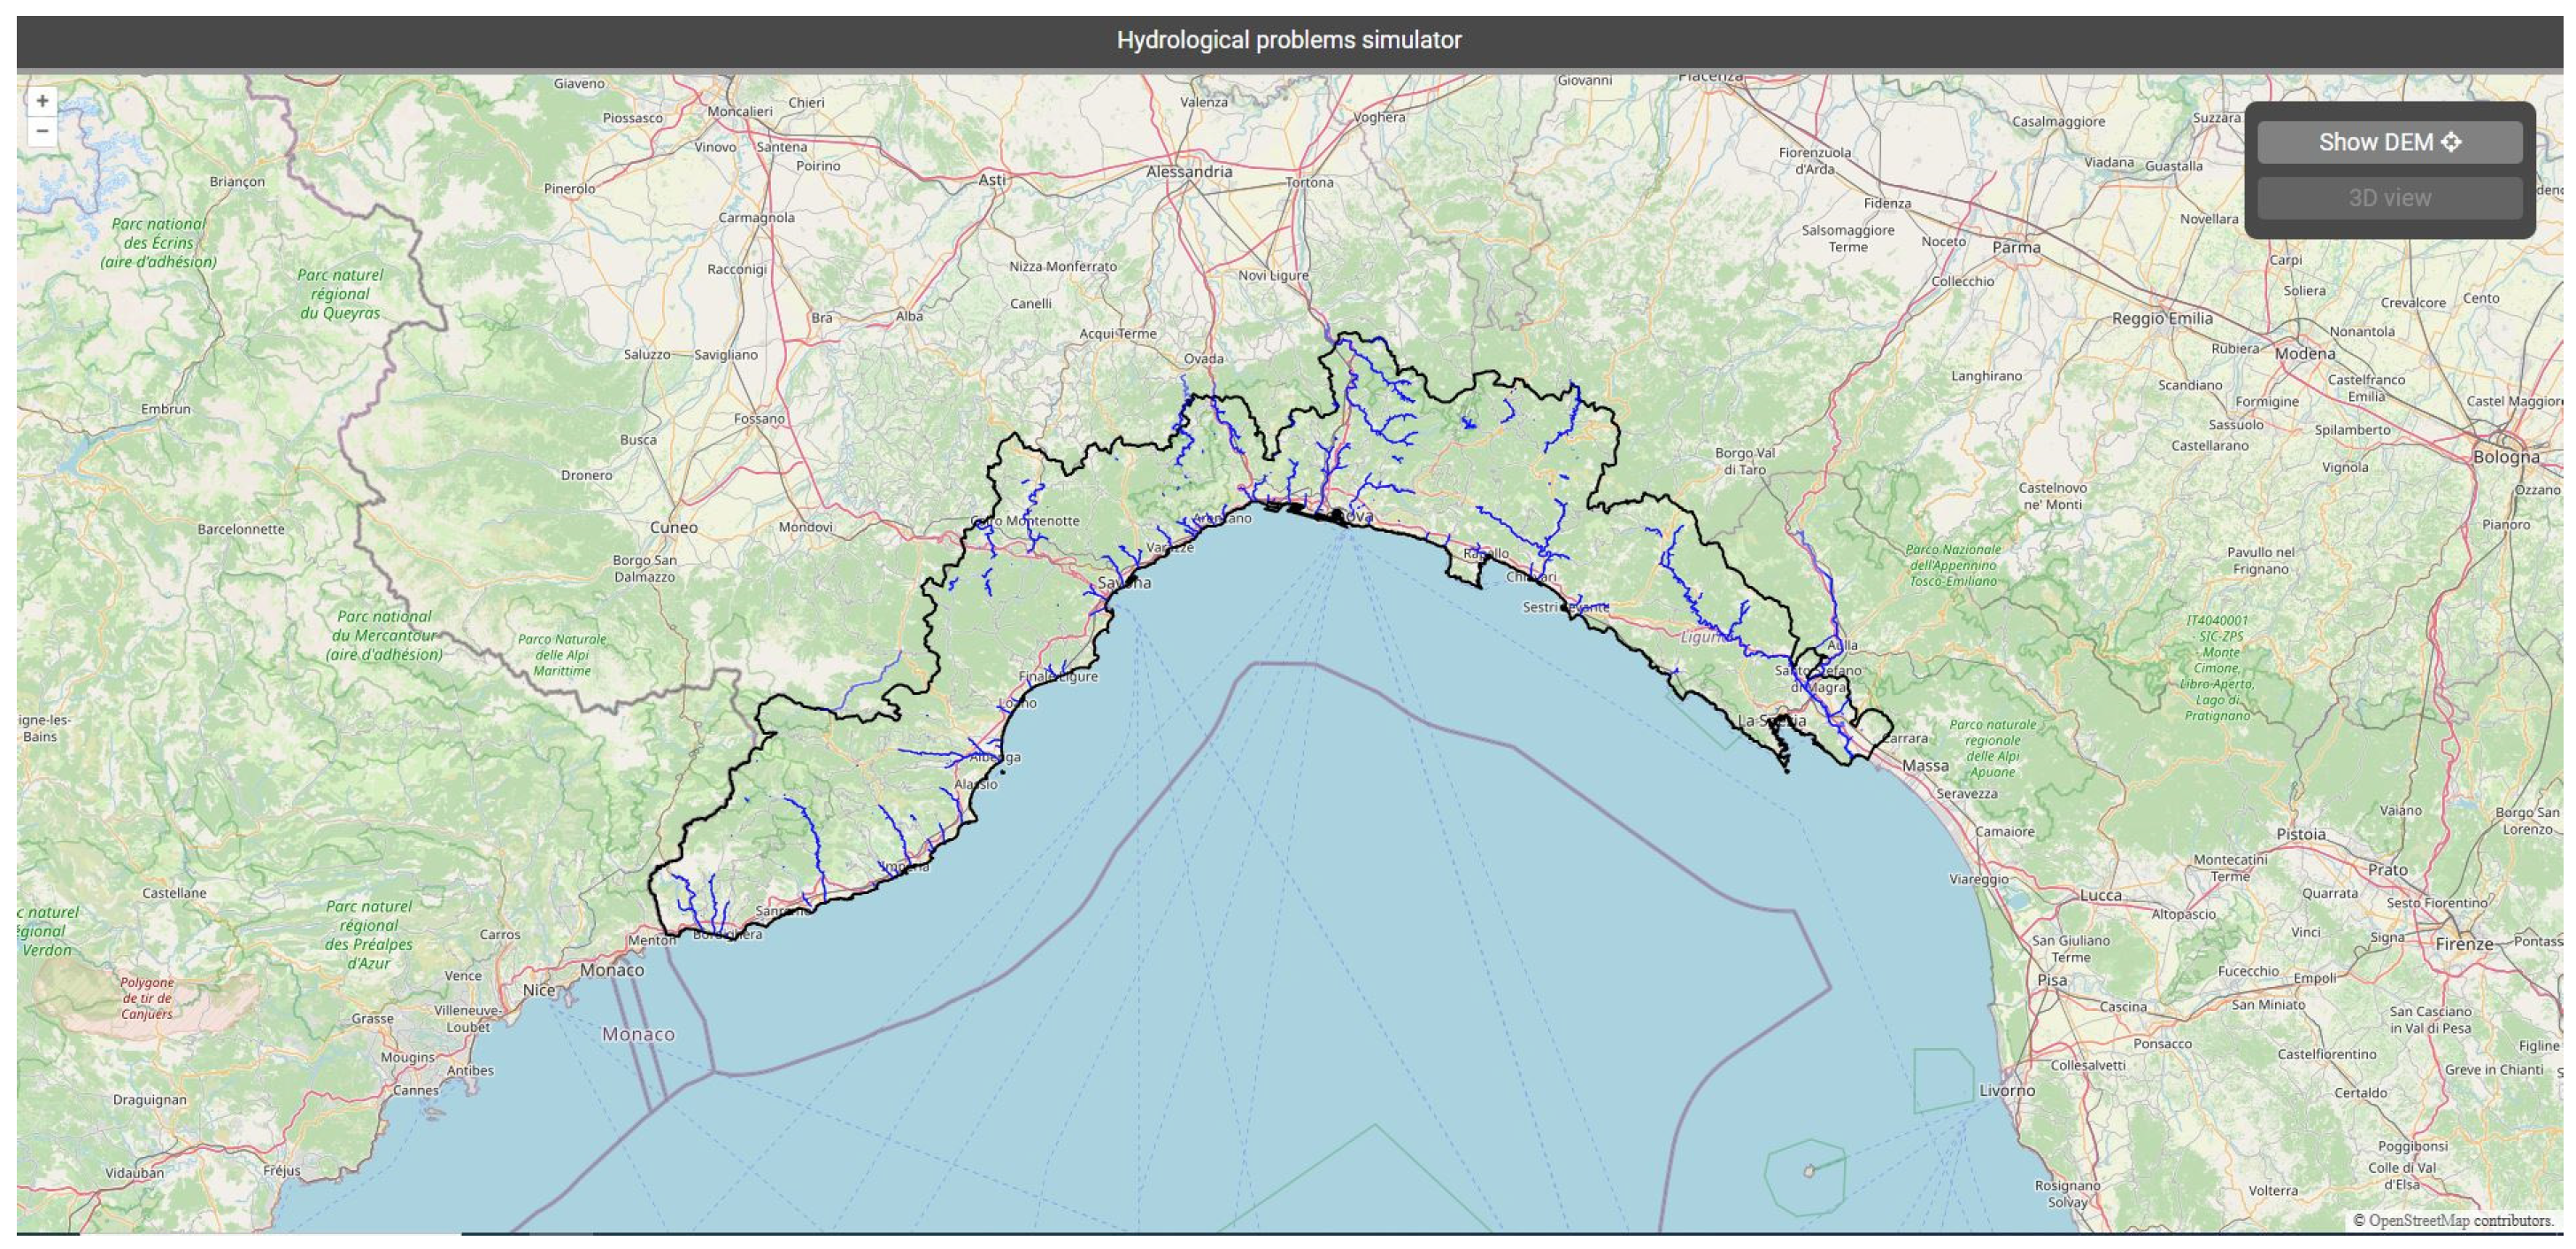Click the Massa town label
The height and width of the screenshot is (1249, 2576).
[x=1925, y=765]
